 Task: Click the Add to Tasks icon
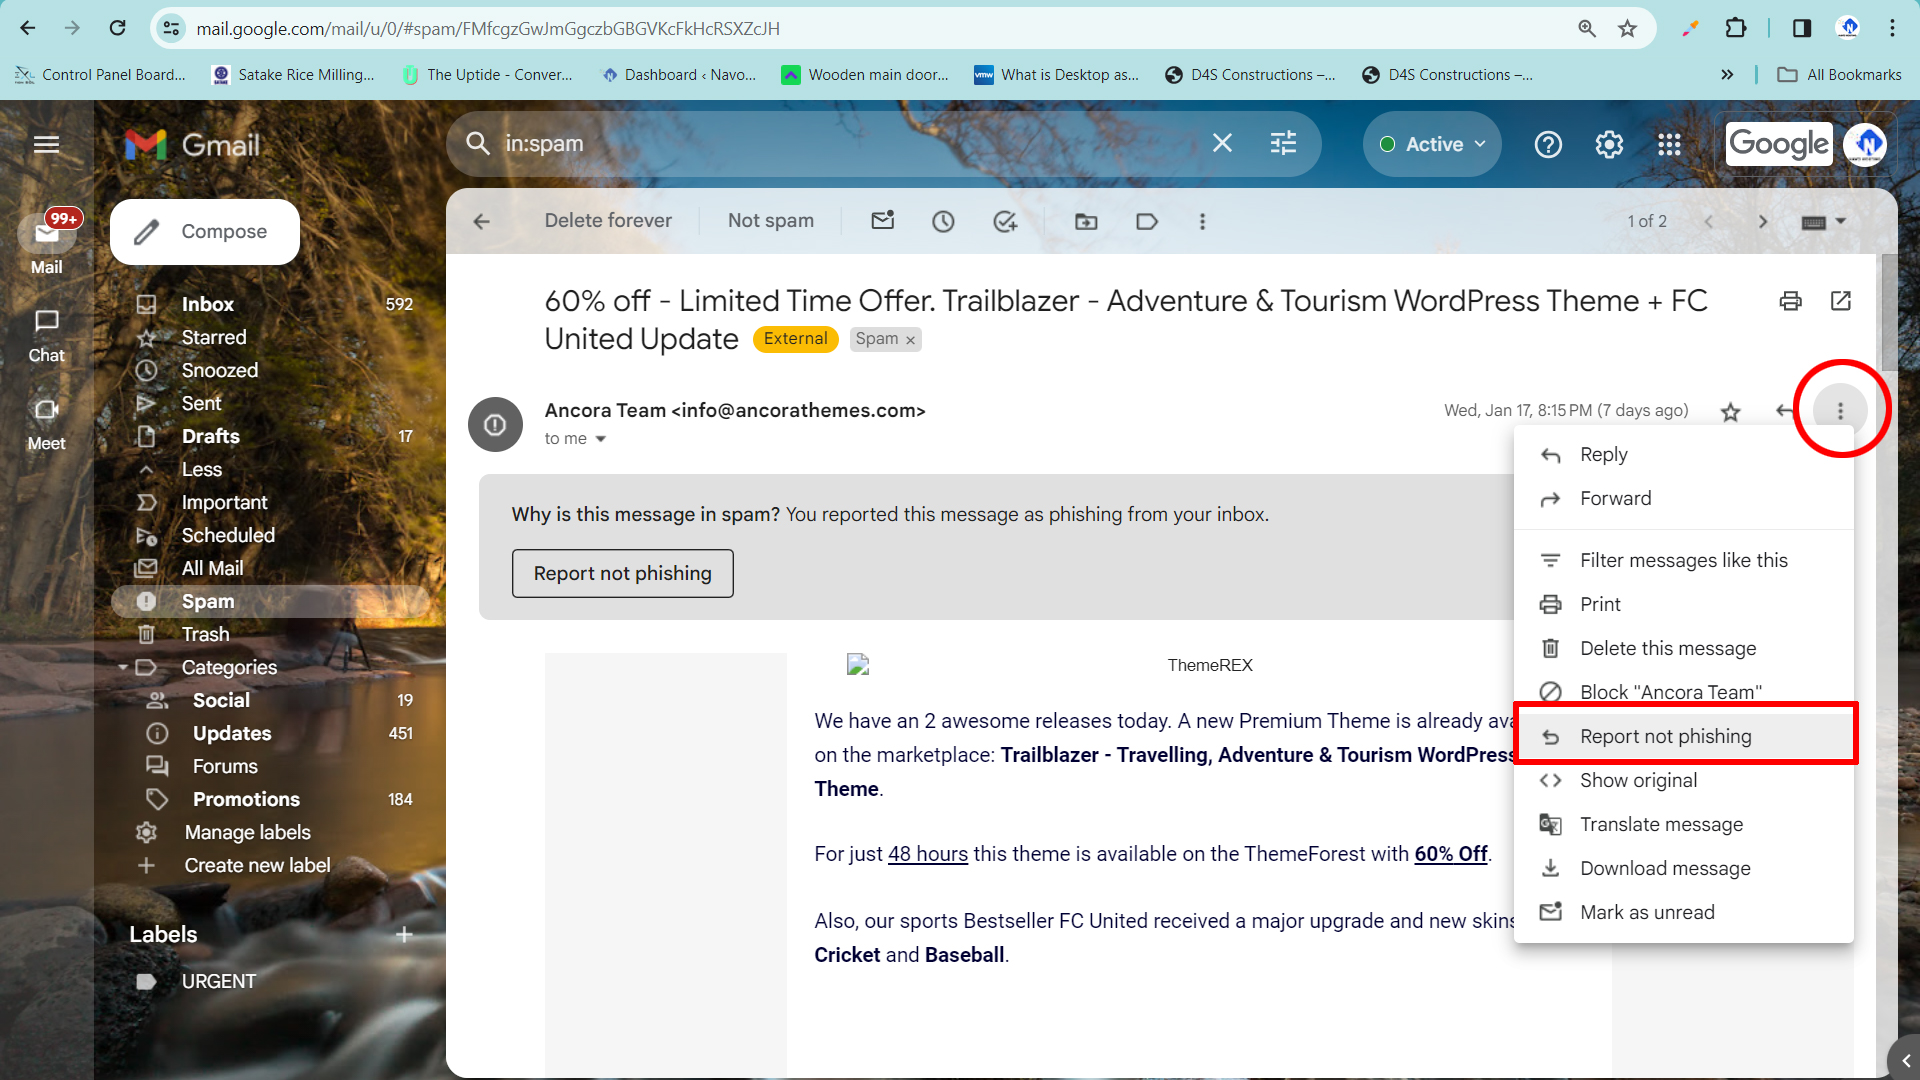(x=1005, y=221)
